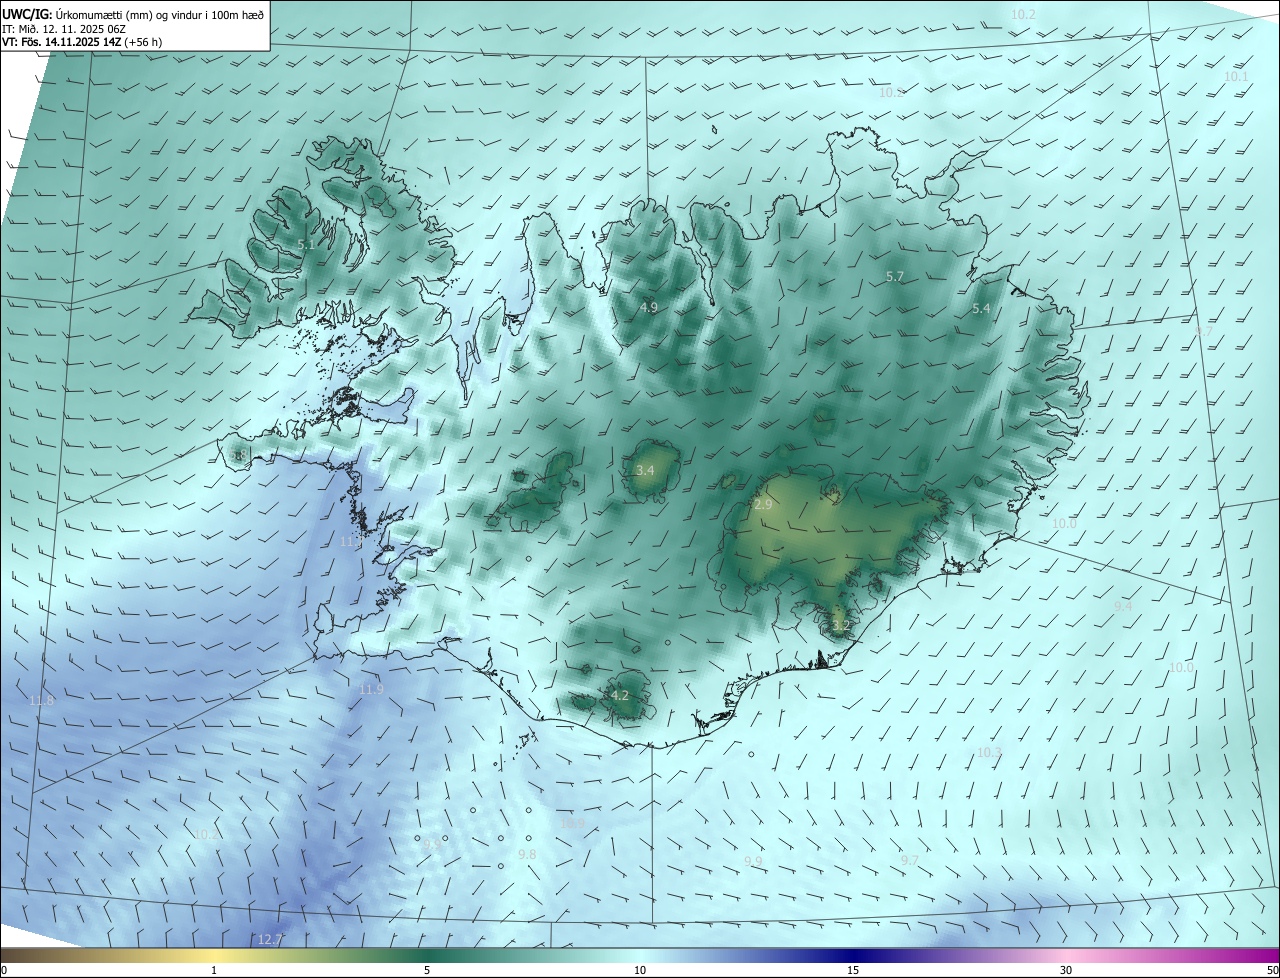Click the 4.9 value on the map
Screen dimensions: 1280x978
649,307
